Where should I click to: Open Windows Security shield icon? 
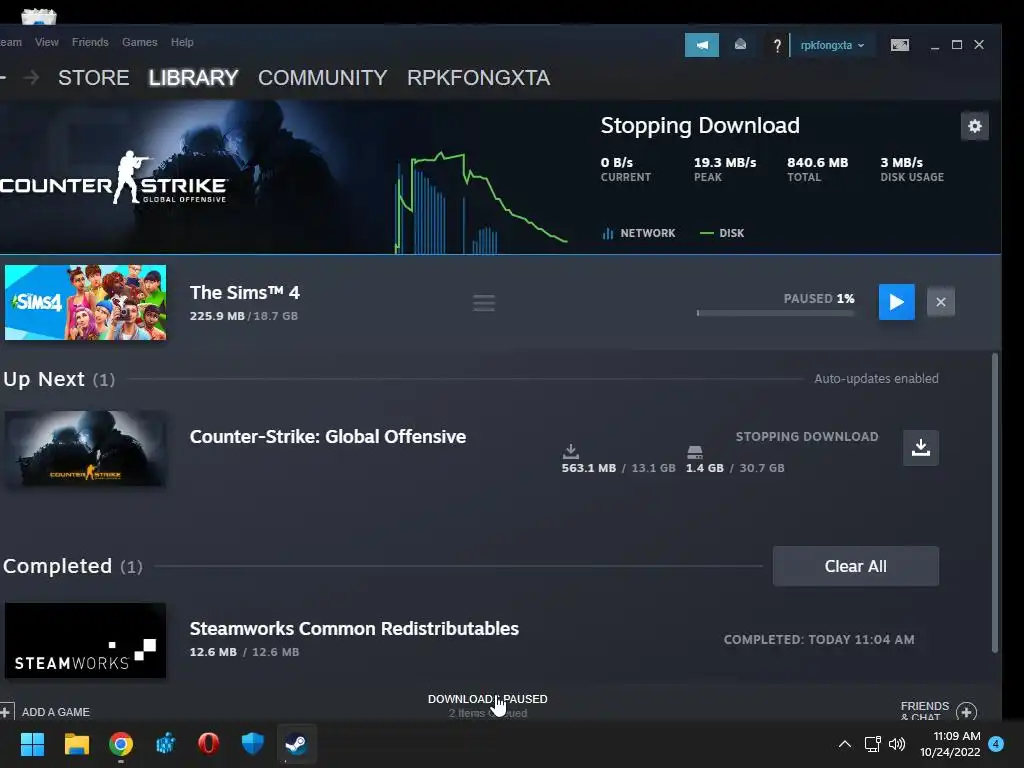(253, 743)
